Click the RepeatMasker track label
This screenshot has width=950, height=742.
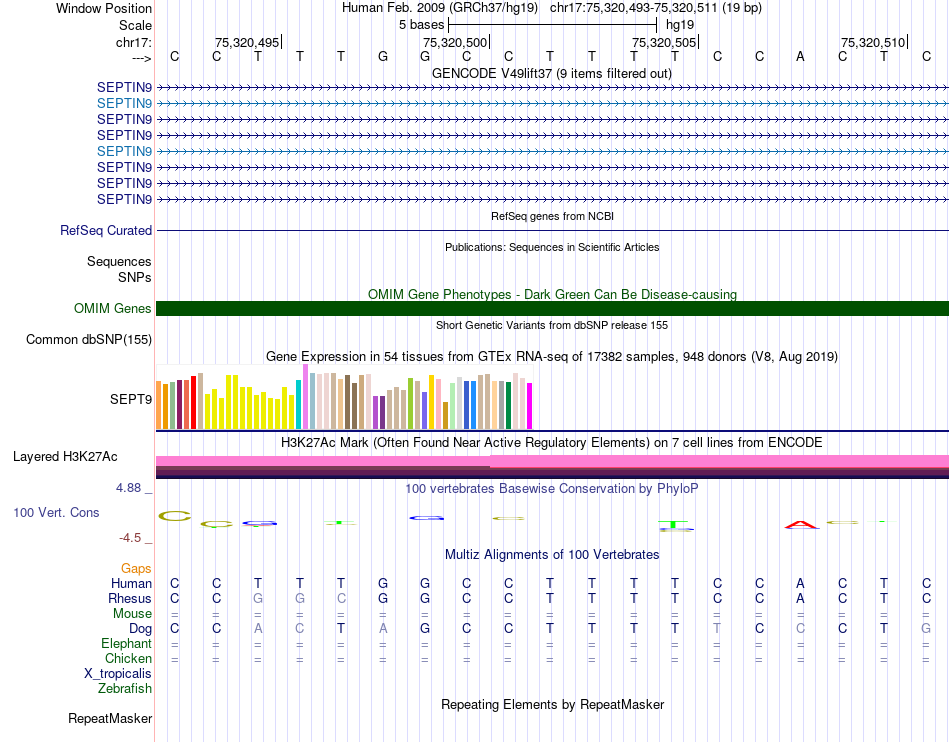[x=110, y=719]
